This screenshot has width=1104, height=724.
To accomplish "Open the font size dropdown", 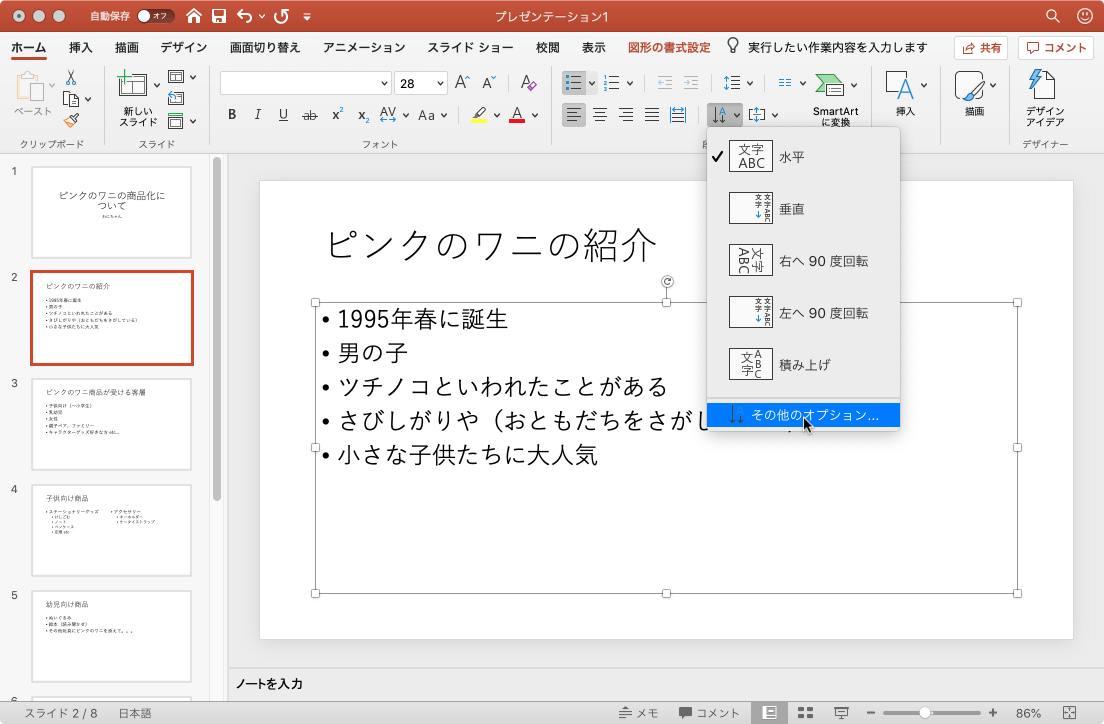I will (x=439, y=84).
